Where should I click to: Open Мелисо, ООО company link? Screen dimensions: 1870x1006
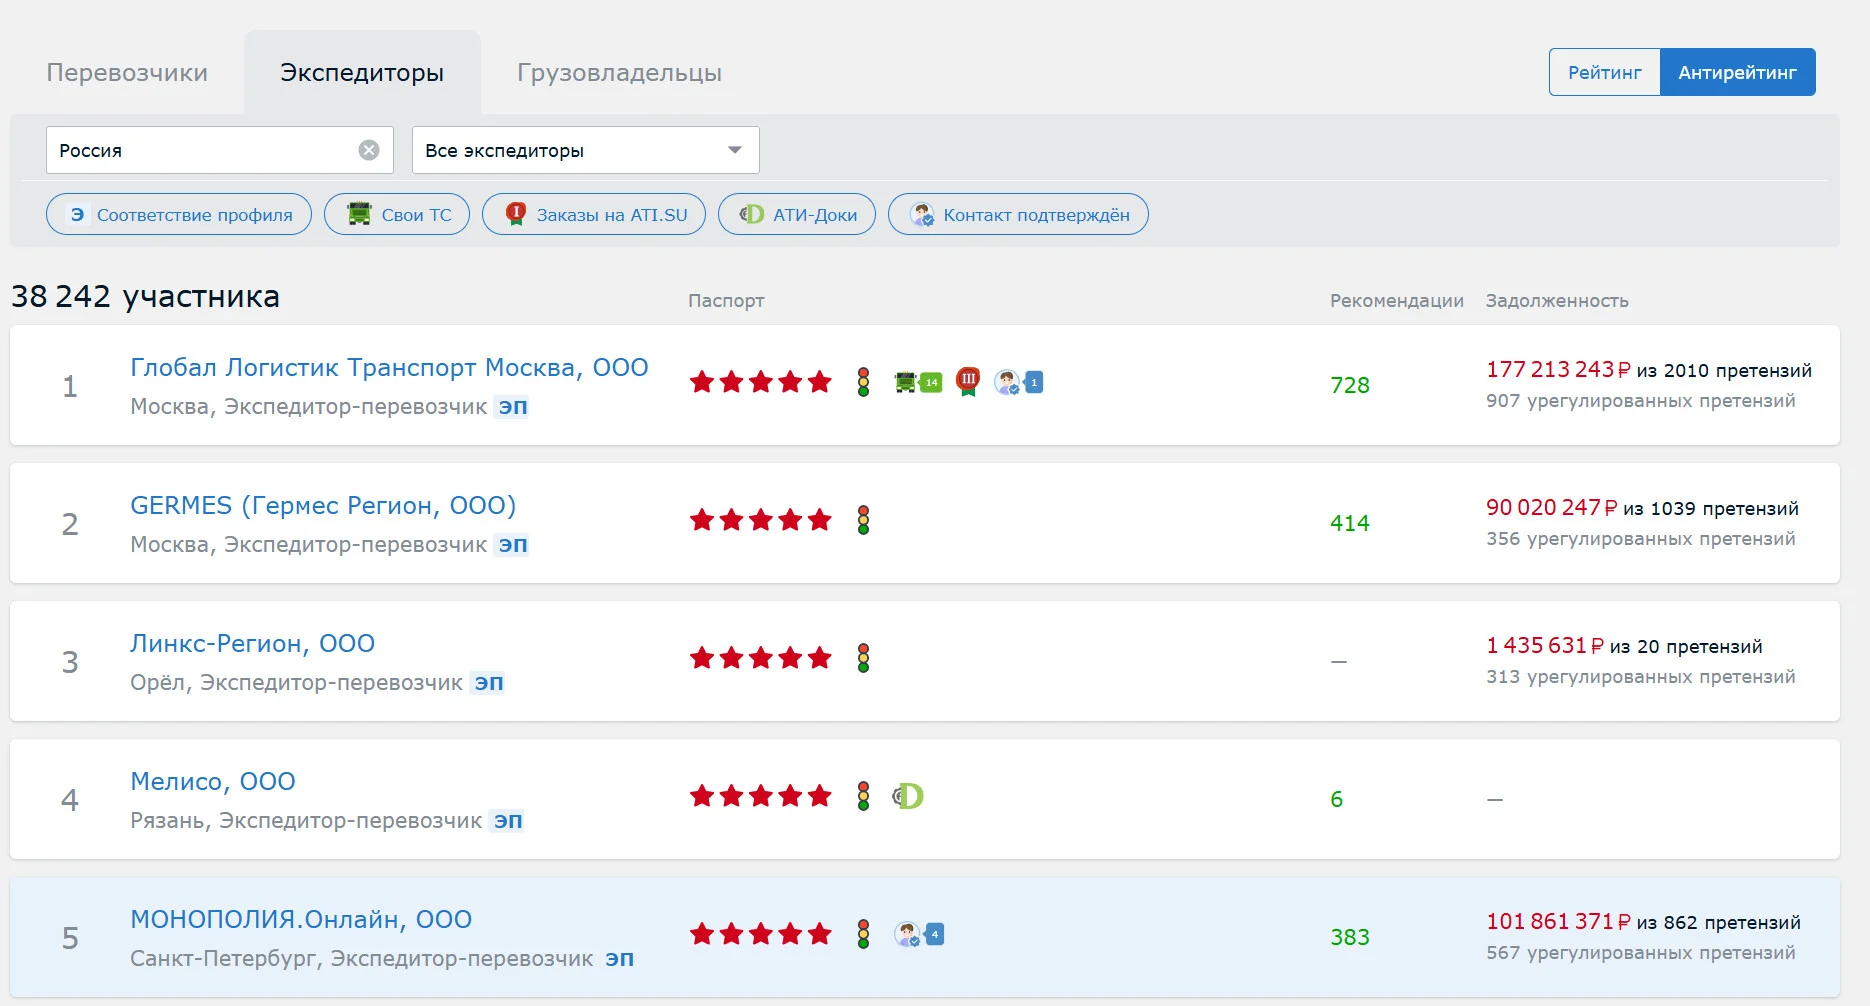coord(213,782)
